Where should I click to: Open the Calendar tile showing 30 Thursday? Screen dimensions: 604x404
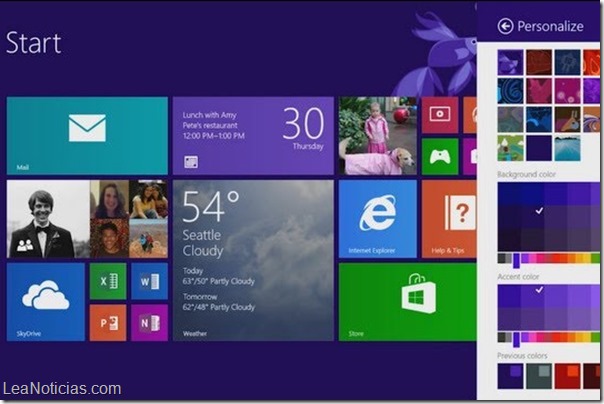click(x=253, y=136)
